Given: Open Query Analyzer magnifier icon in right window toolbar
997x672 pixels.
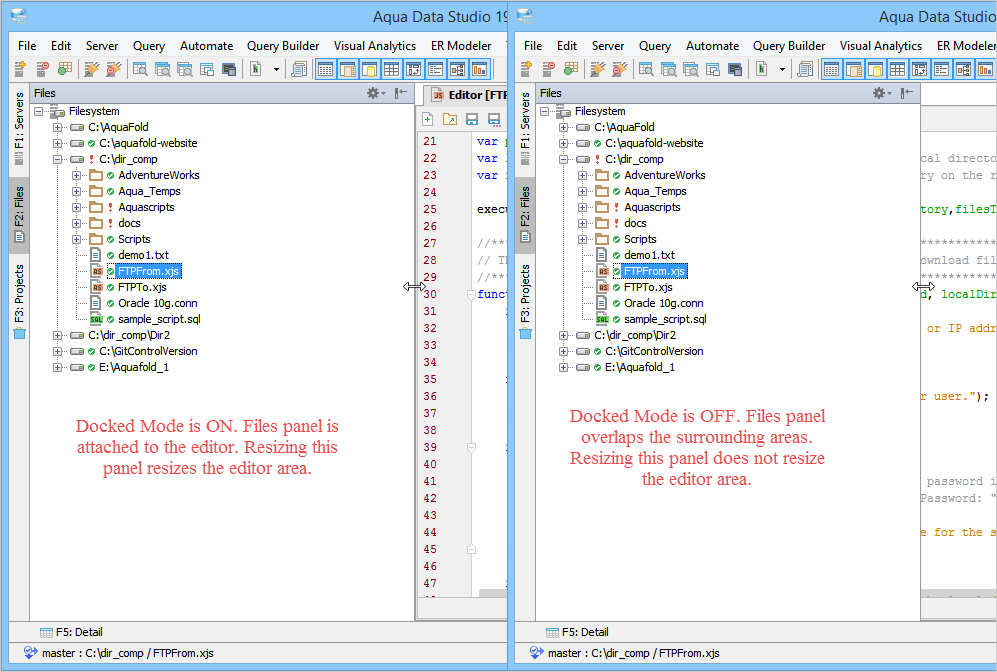Looking at the screenshot, I should [x=646, y=69].
